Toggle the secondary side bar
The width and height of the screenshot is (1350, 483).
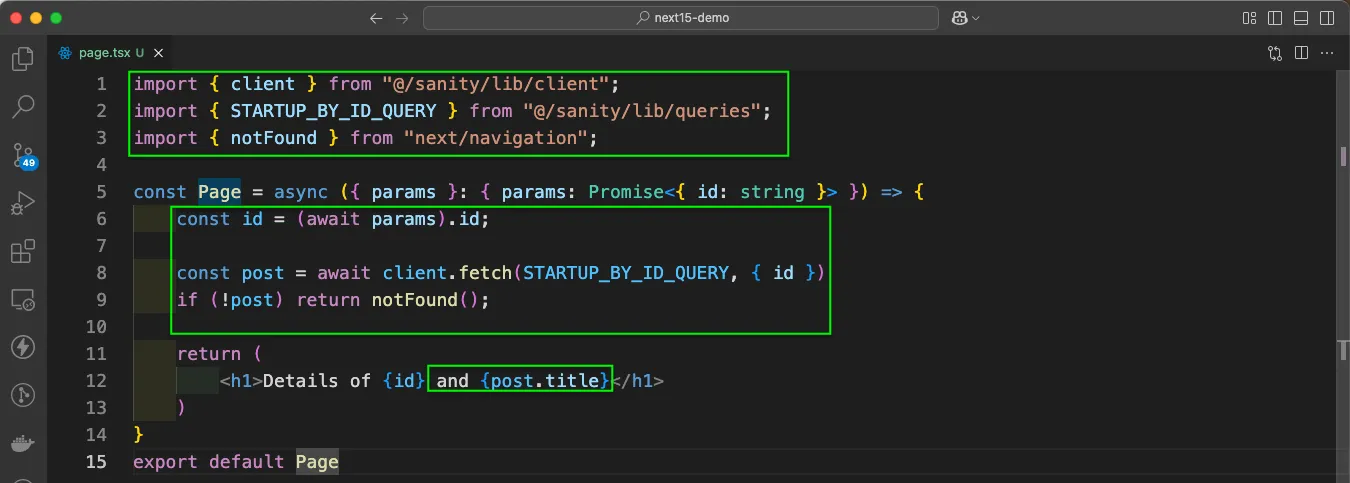tap(1327, 18)
